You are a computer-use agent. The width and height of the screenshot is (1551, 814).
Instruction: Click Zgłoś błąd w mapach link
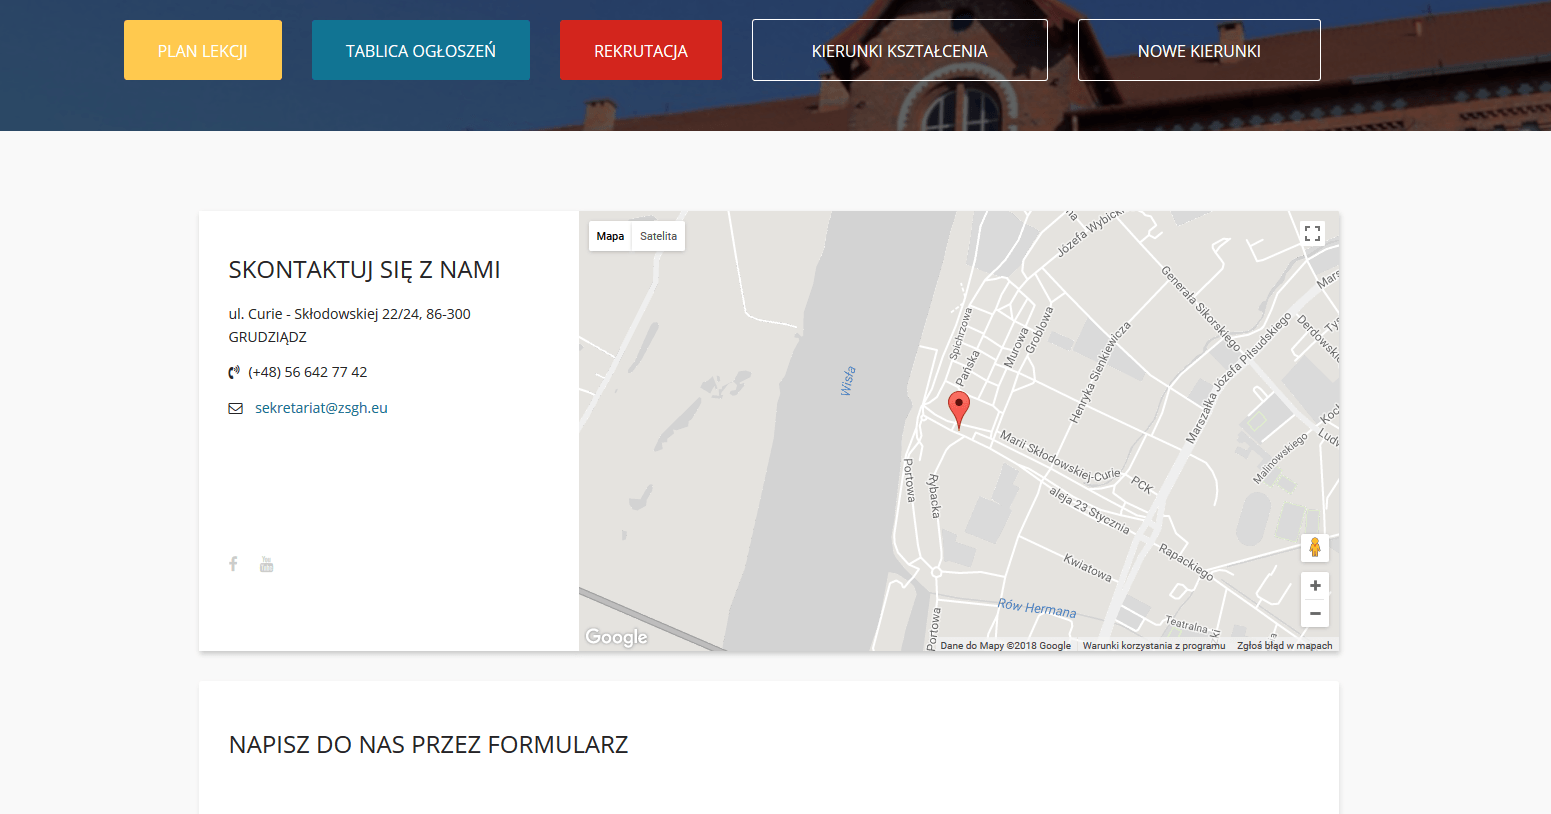pyautogui.click(x=1284, y=646)
